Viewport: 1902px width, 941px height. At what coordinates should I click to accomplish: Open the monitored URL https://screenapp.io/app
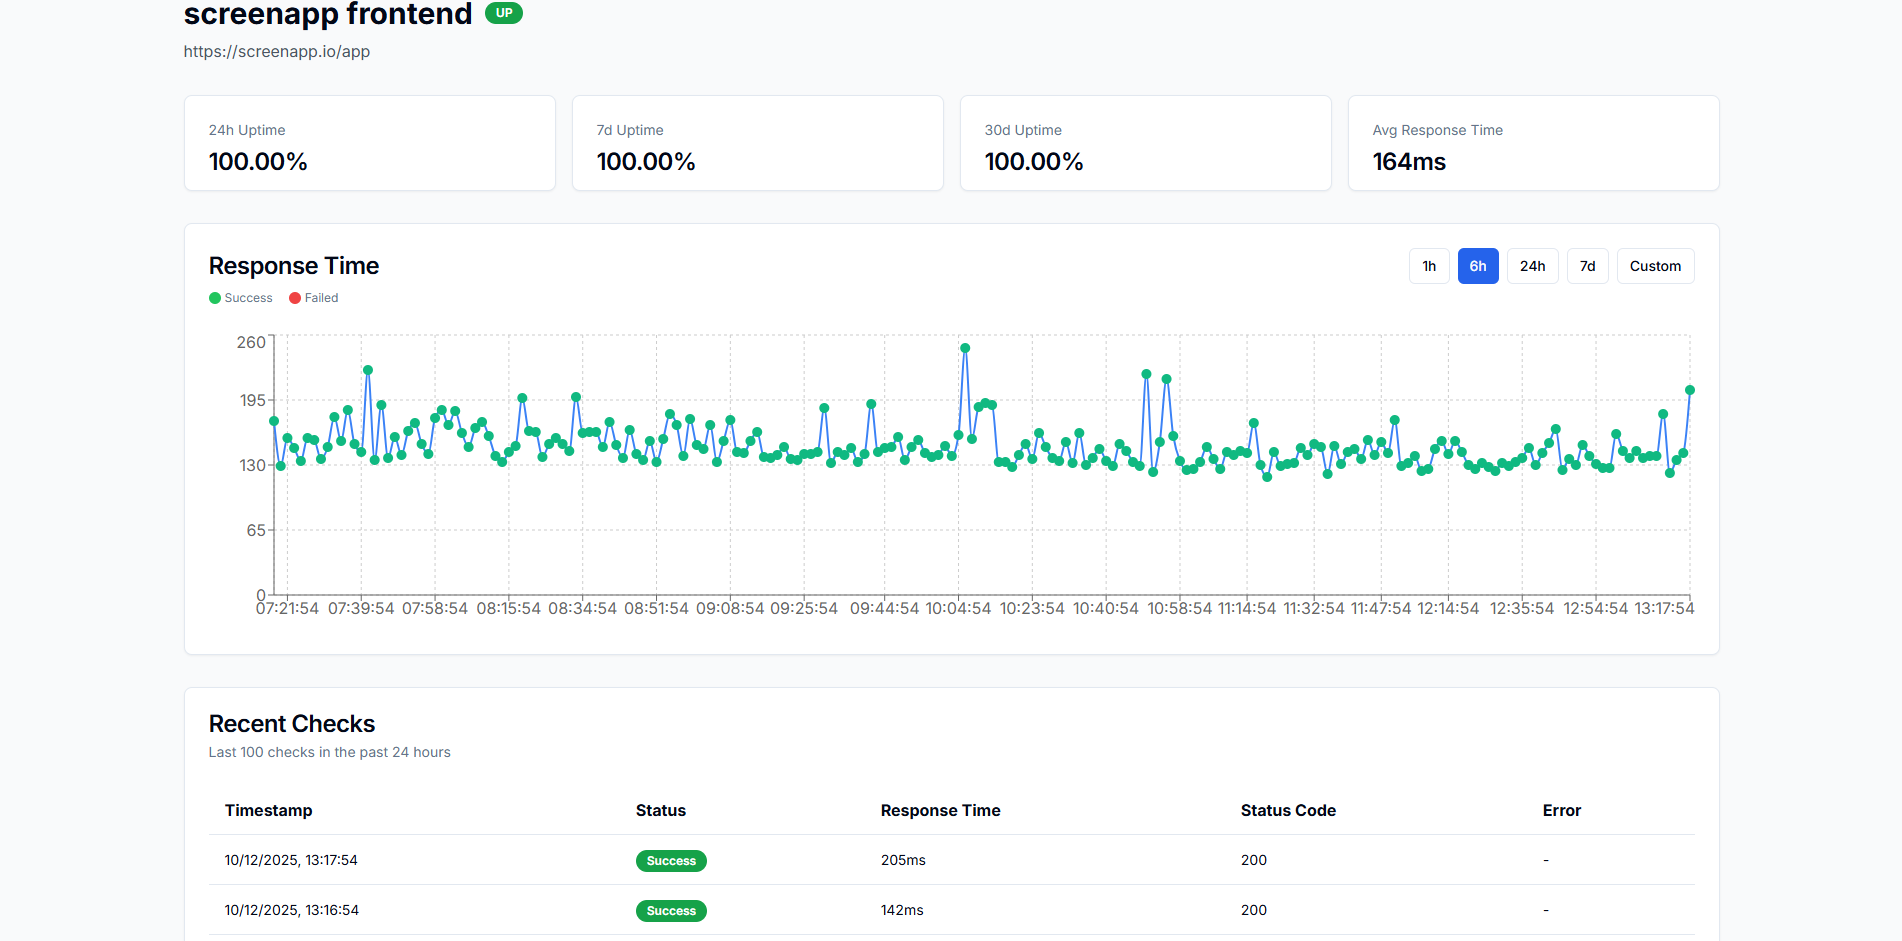click(276, 51)
